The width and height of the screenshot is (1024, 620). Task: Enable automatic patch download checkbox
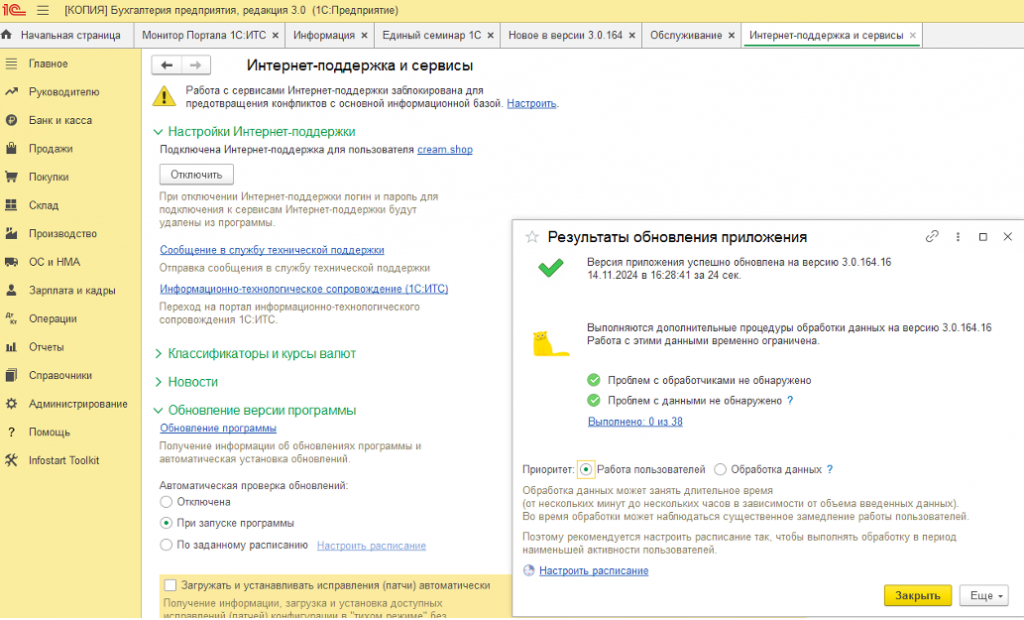pyautogui.click(x=170, y=585)
